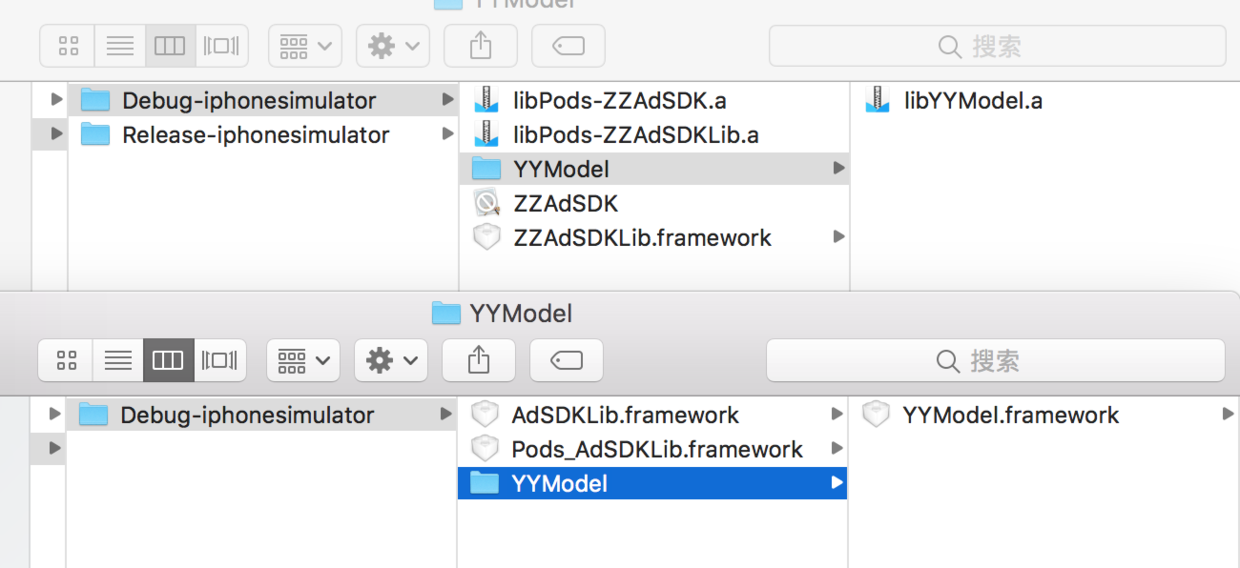
Task: Click share button in YYModel window toolbar
Action: tap(479, 360)
